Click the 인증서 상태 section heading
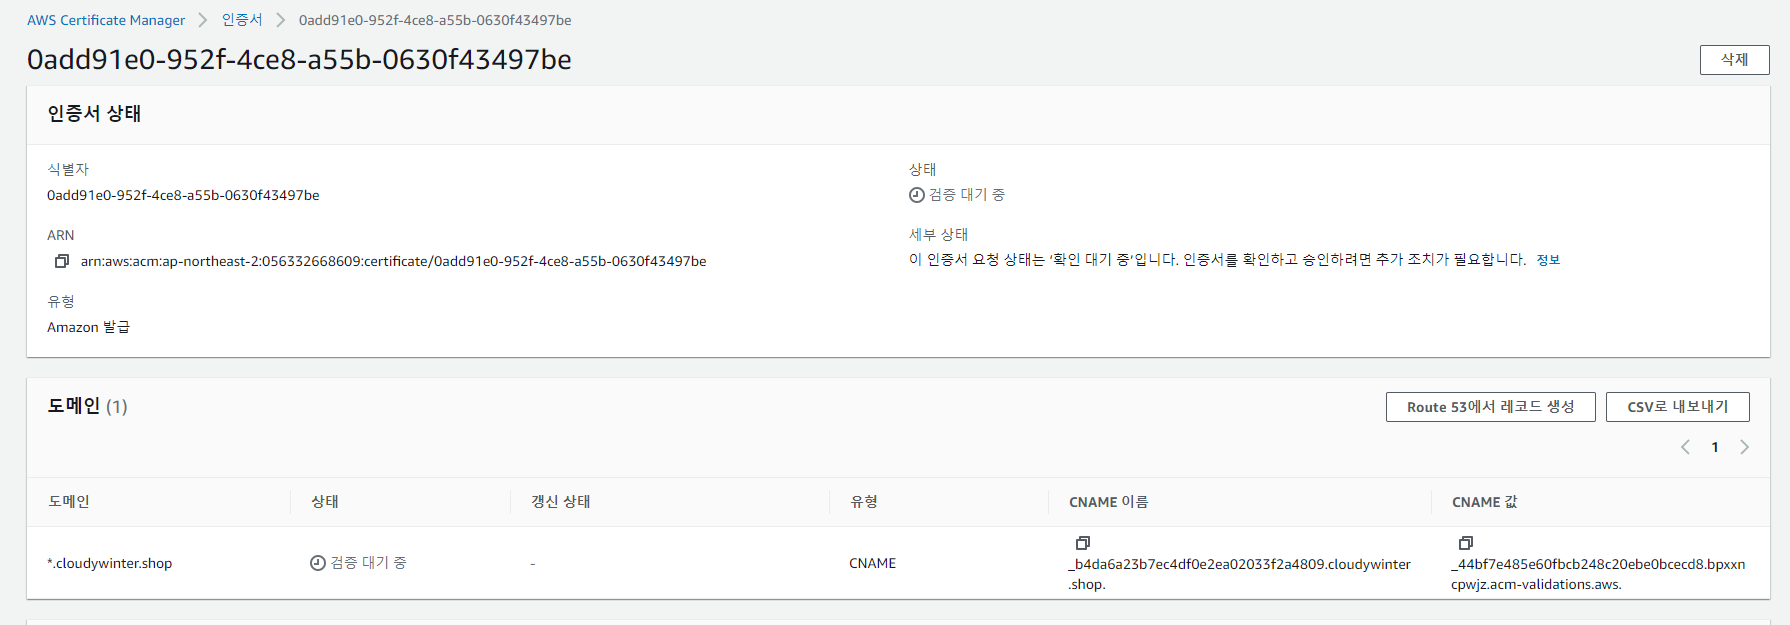This screenshot has width=1790, height=625. pos(94,114)
